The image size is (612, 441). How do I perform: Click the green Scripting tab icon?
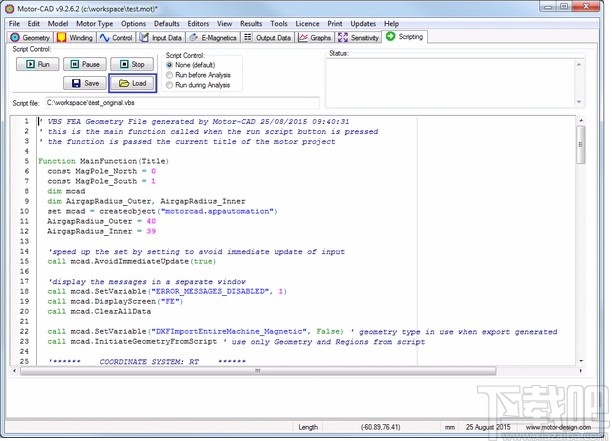click(390, 36)
